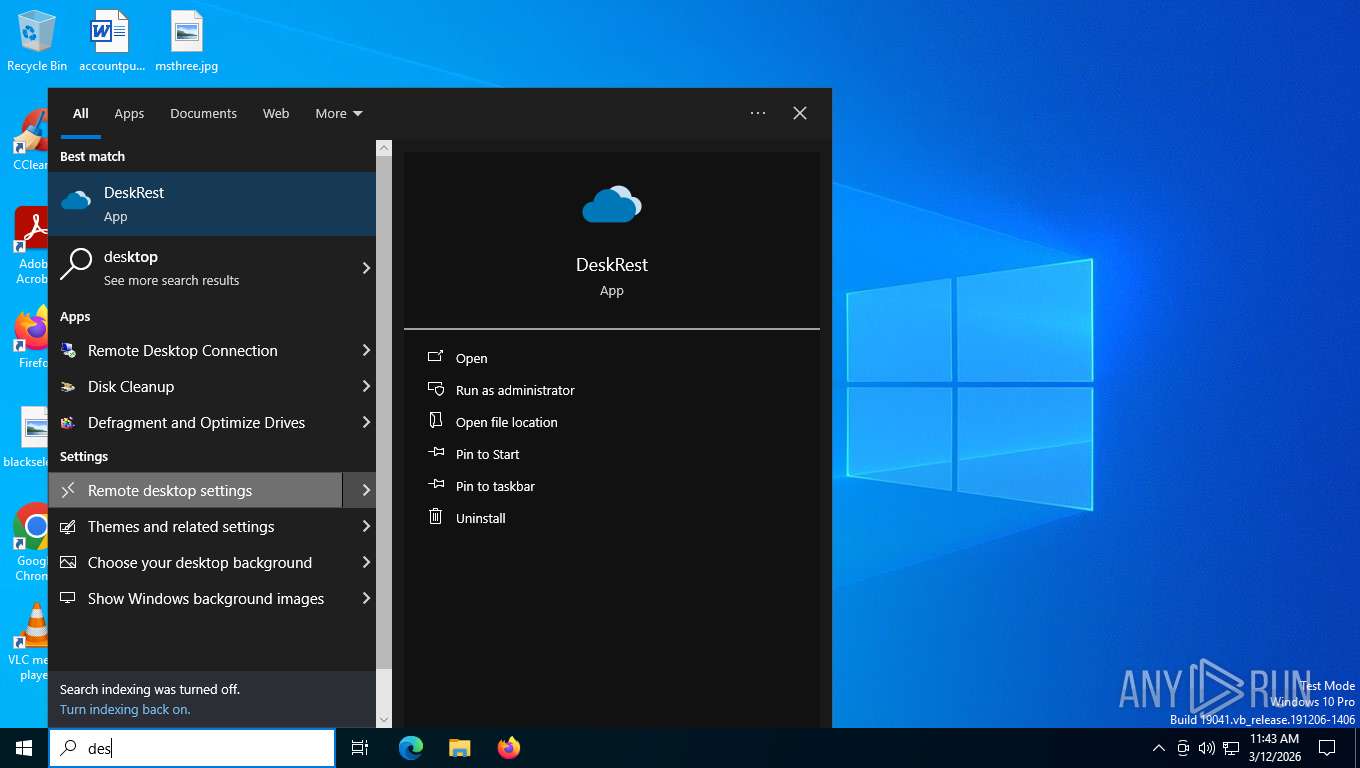
Task: Open the search options ellipsis menu
Action: [758, 113]
